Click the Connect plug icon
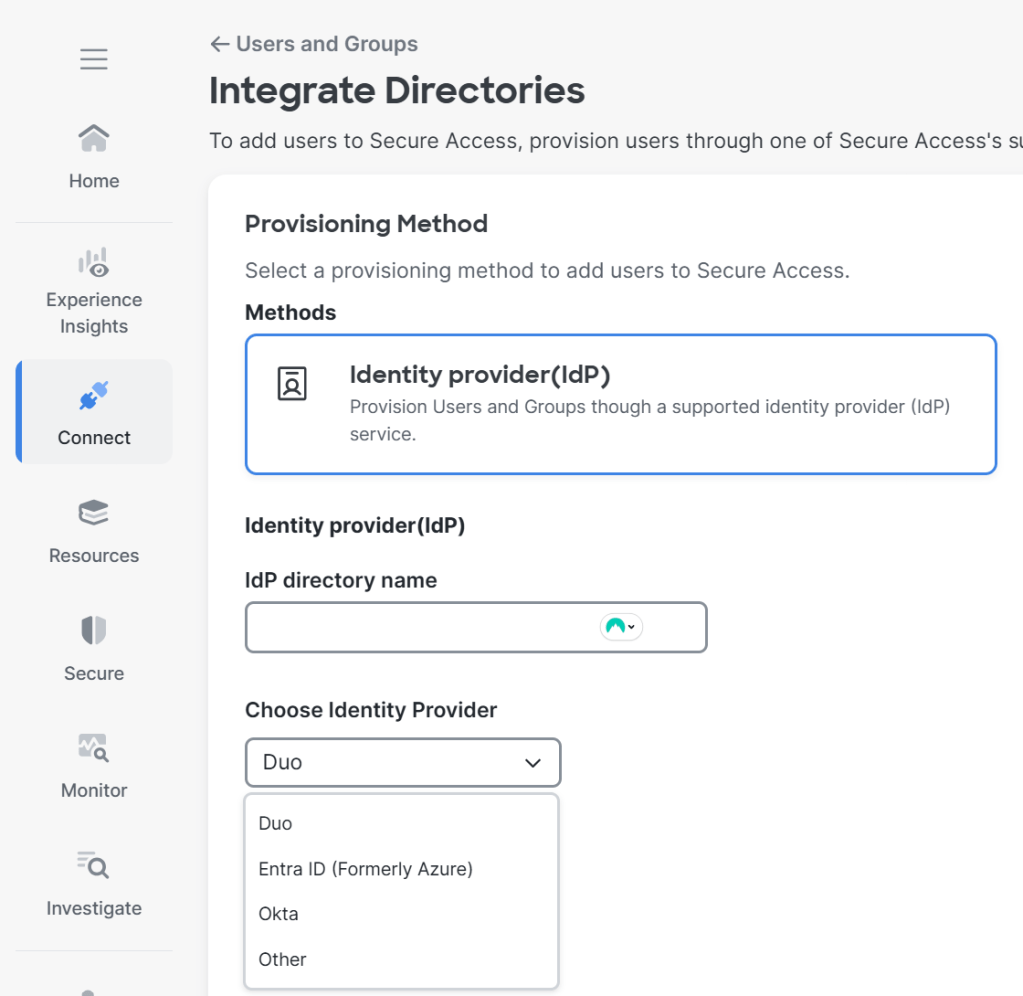 pos(94,397)
